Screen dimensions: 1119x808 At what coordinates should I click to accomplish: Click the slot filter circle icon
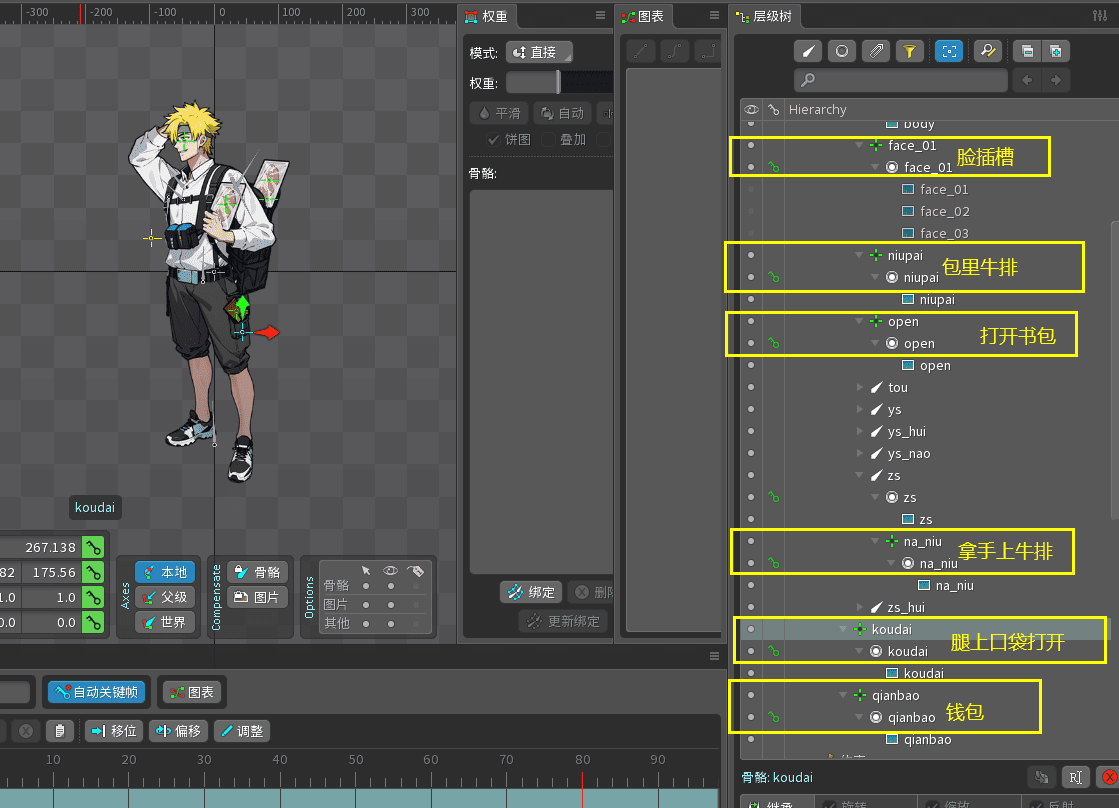tap(842, 51)
